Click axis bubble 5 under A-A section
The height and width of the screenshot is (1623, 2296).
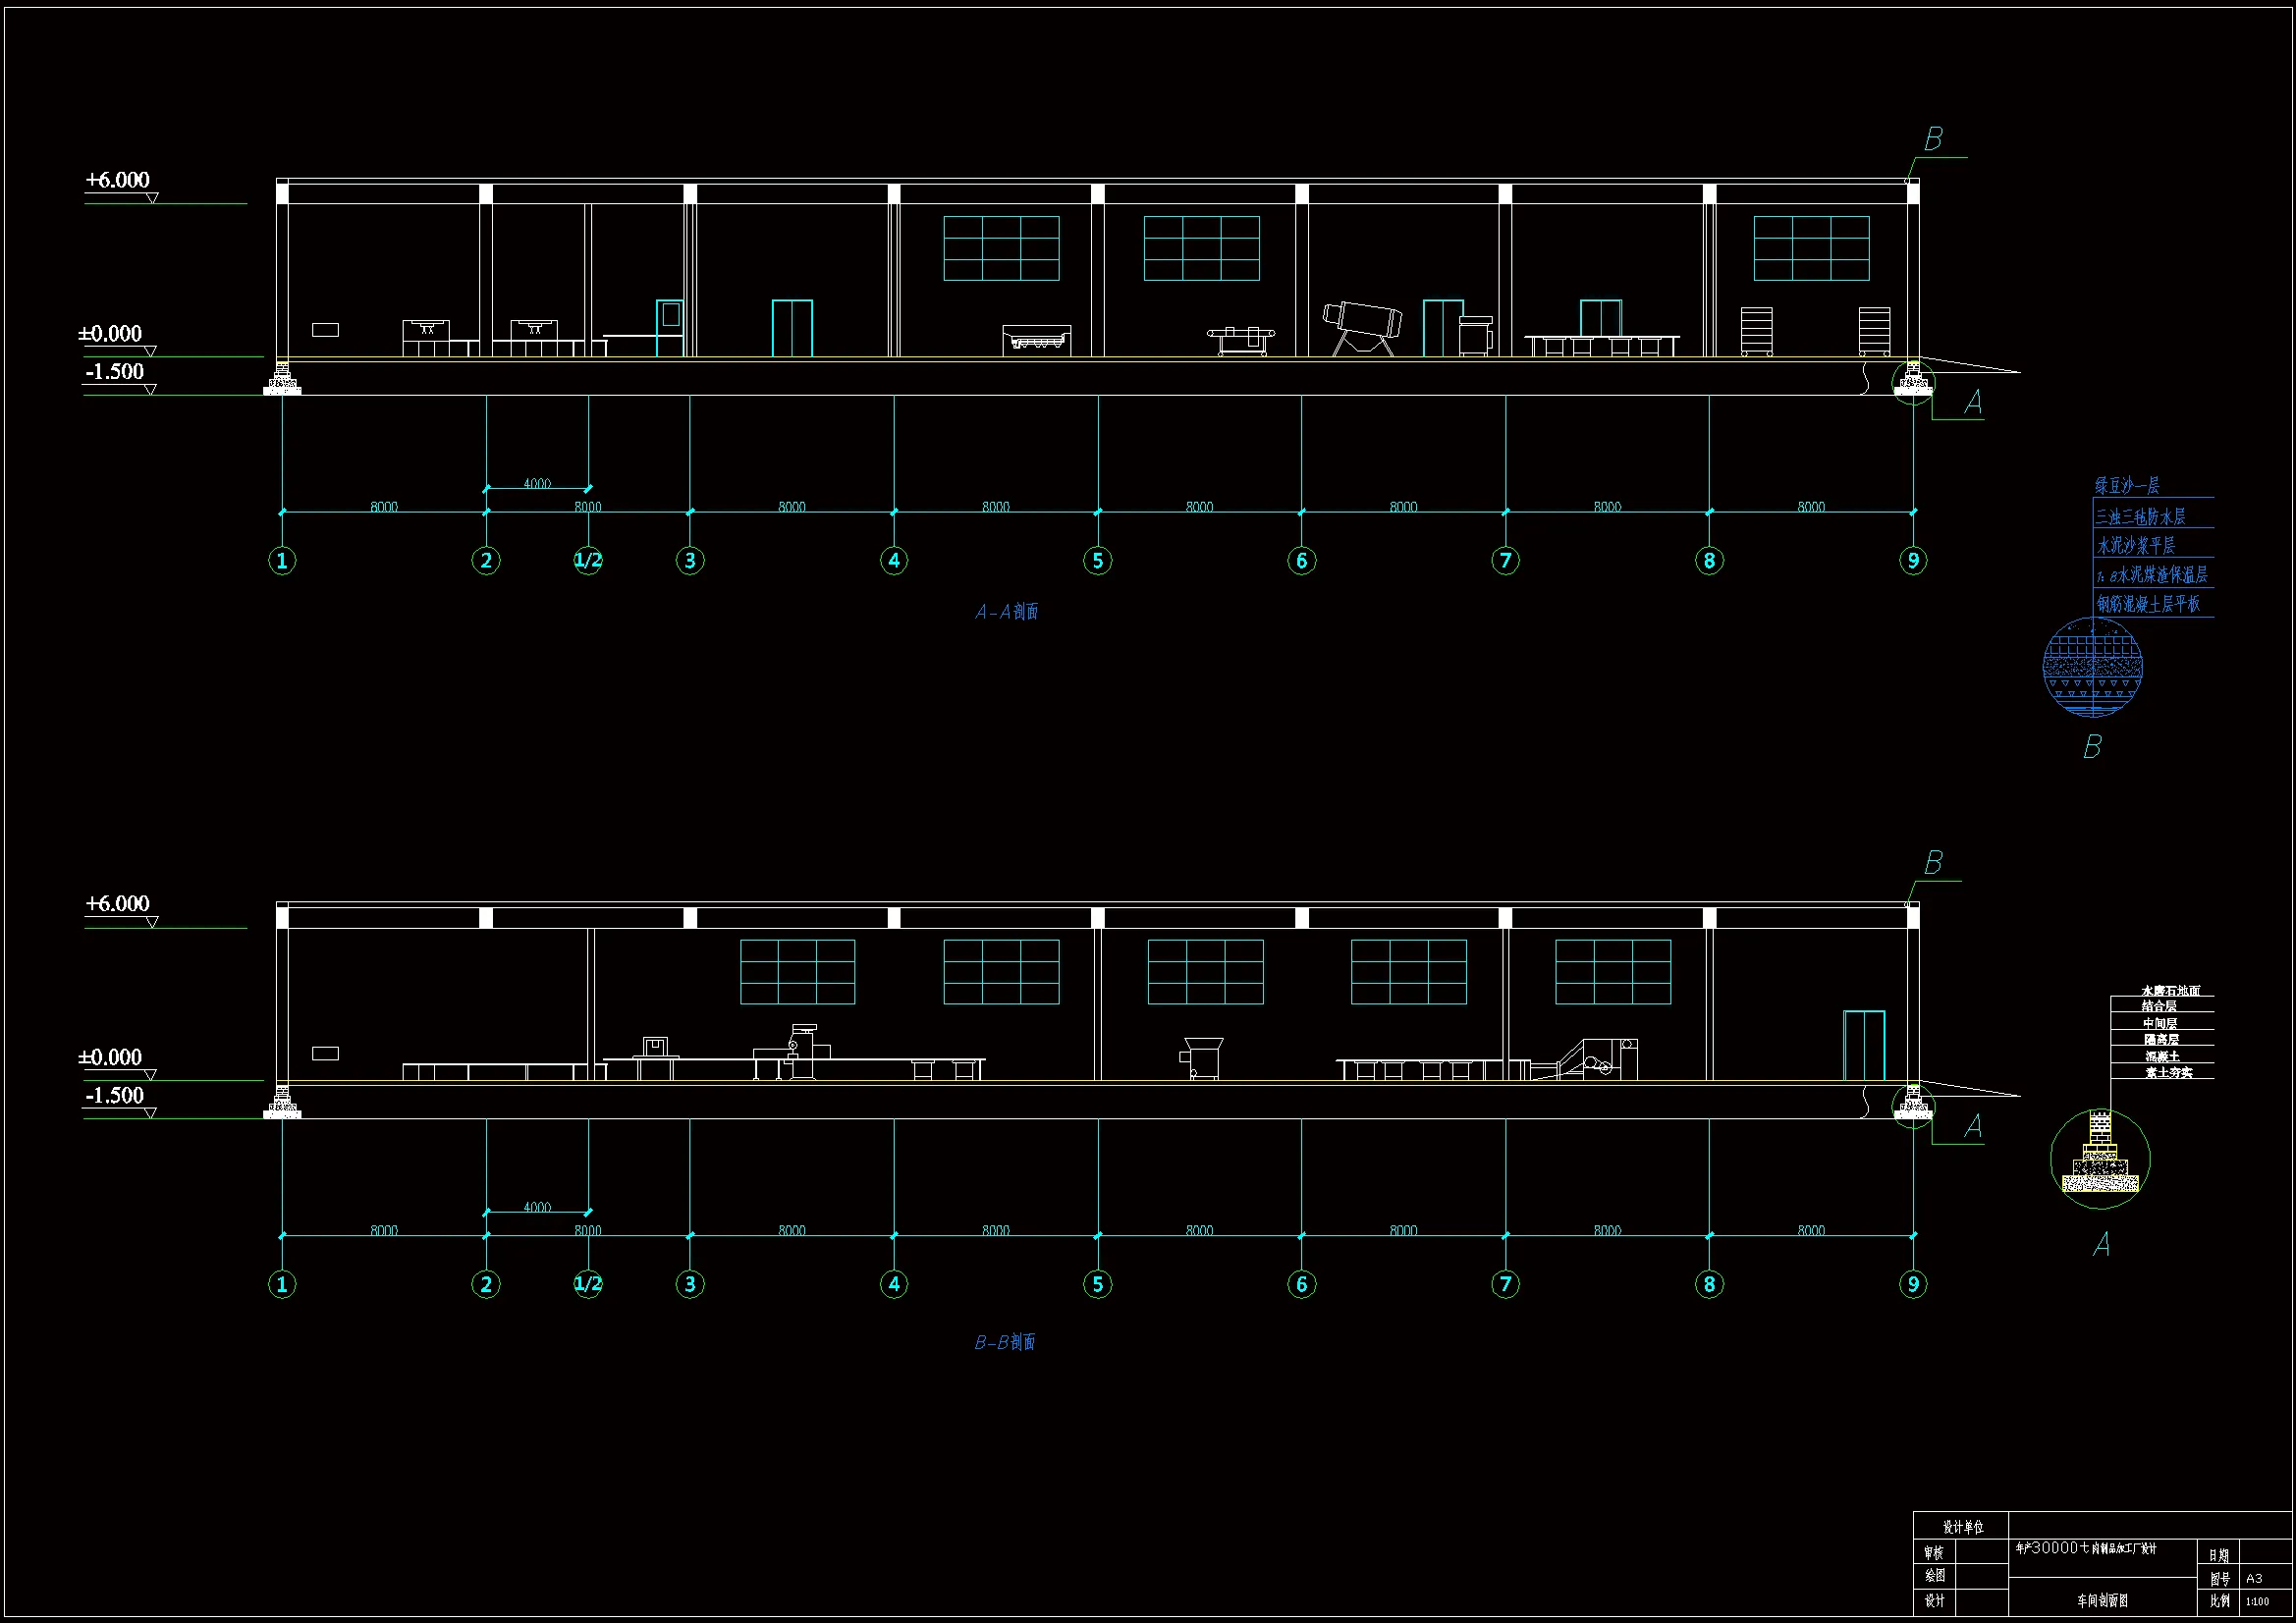click(x=1097, y=561)
